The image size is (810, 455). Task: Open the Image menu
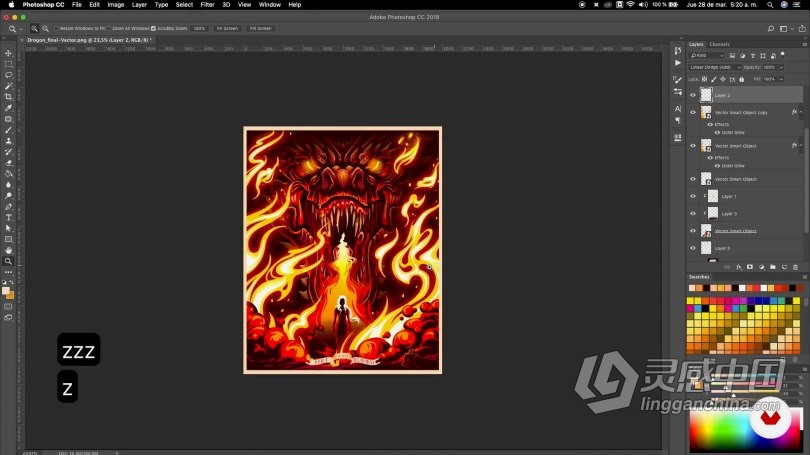click(x=116, y=5)
